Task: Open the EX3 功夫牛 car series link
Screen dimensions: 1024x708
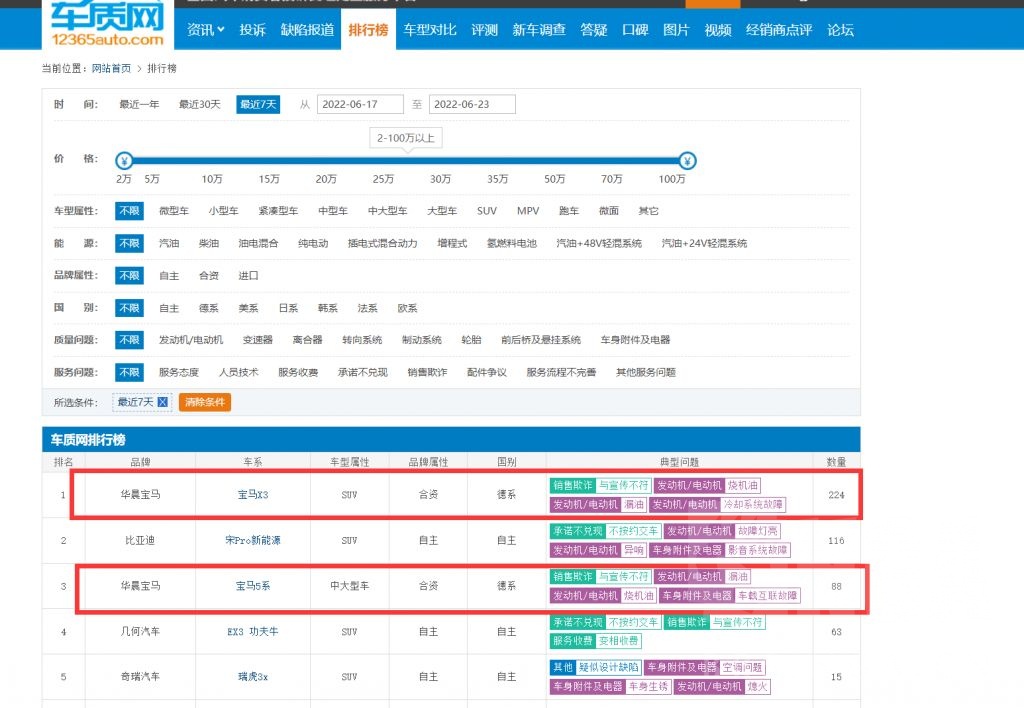Action: pos(253,632)
